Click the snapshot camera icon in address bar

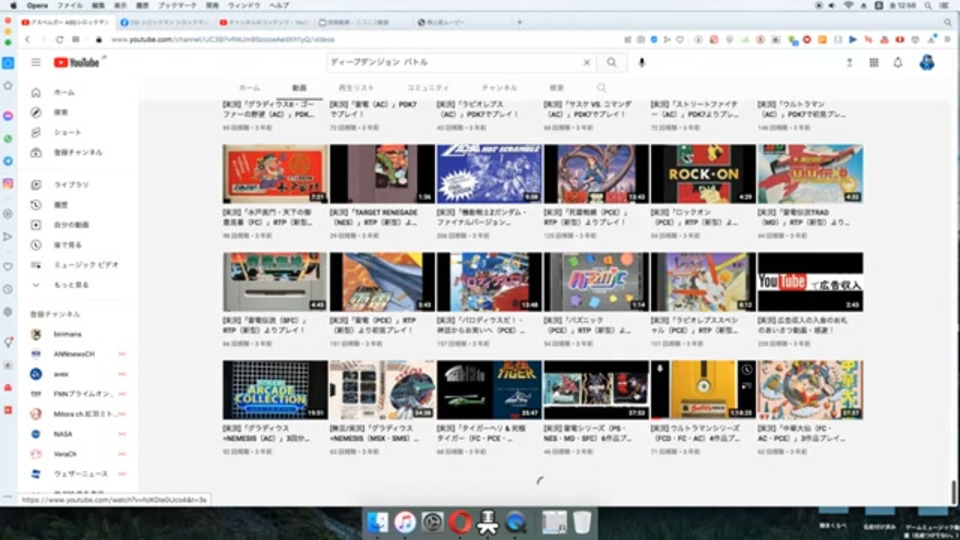(x=640, y=39)
